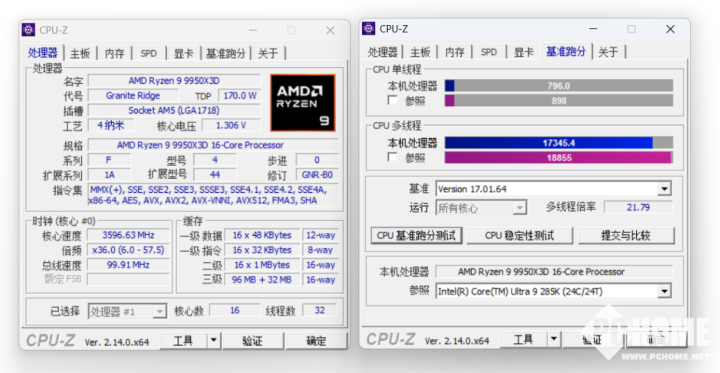Screen dimensions: 720x373
Task: Open the 工具 dropdown arrow in right window
Action: coord(554,340)
